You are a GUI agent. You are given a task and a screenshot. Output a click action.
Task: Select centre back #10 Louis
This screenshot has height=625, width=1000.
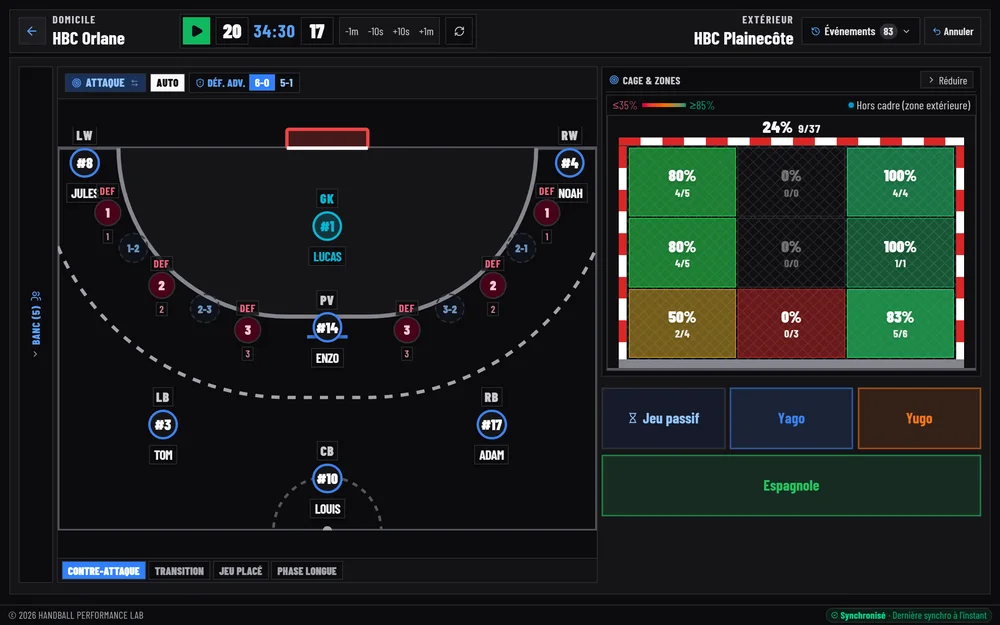(x=327, y=479)
